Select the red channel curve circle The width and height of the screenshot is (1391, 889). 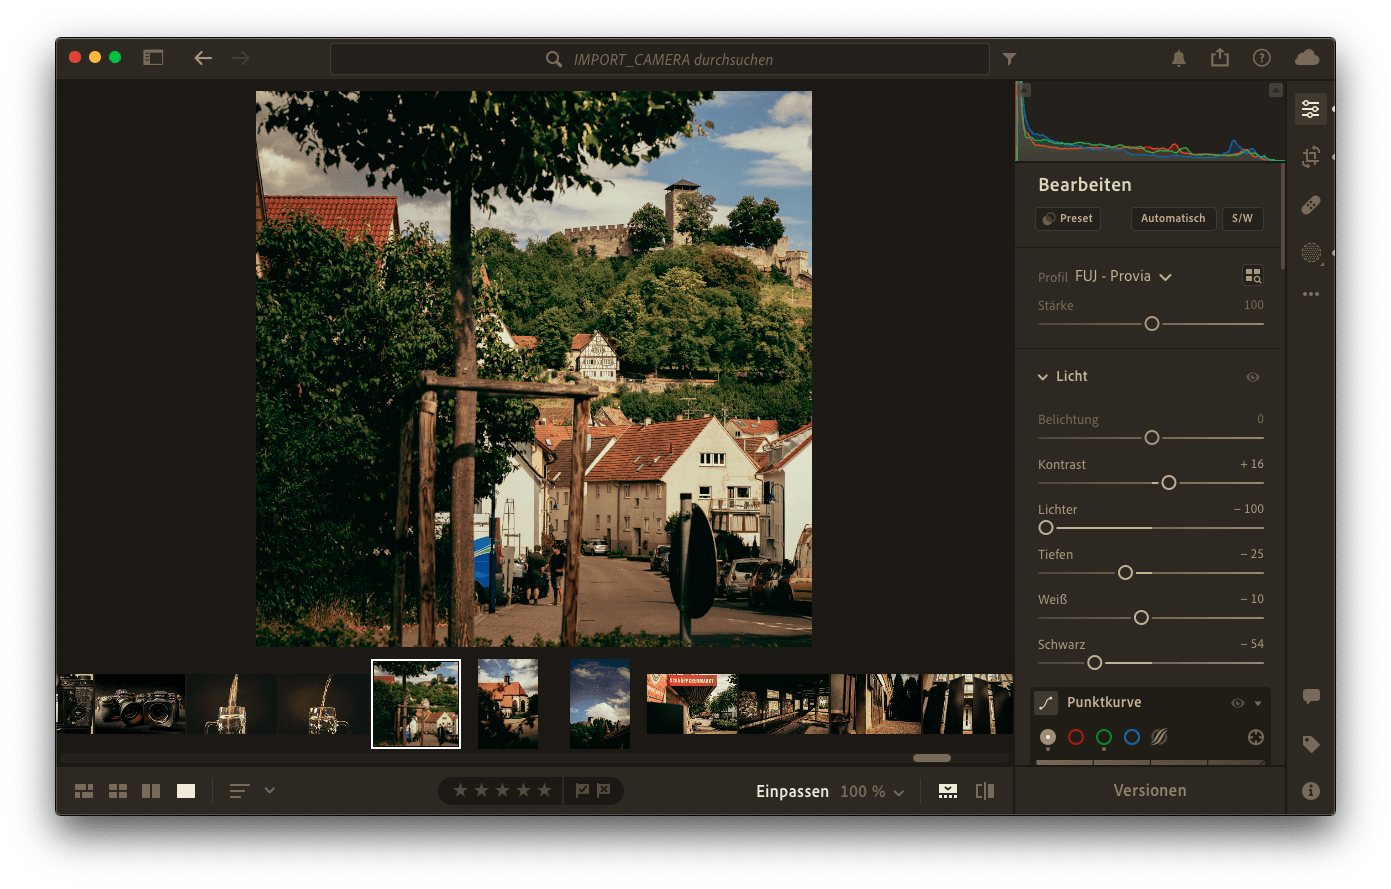coord(1076,737)
